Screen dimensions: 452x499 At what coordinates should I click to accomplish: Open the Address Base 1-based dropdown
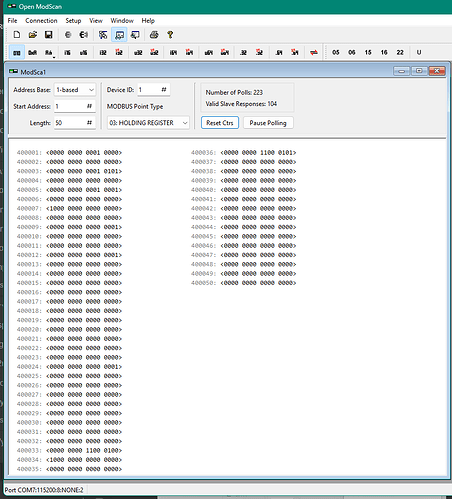coord(75,90)
